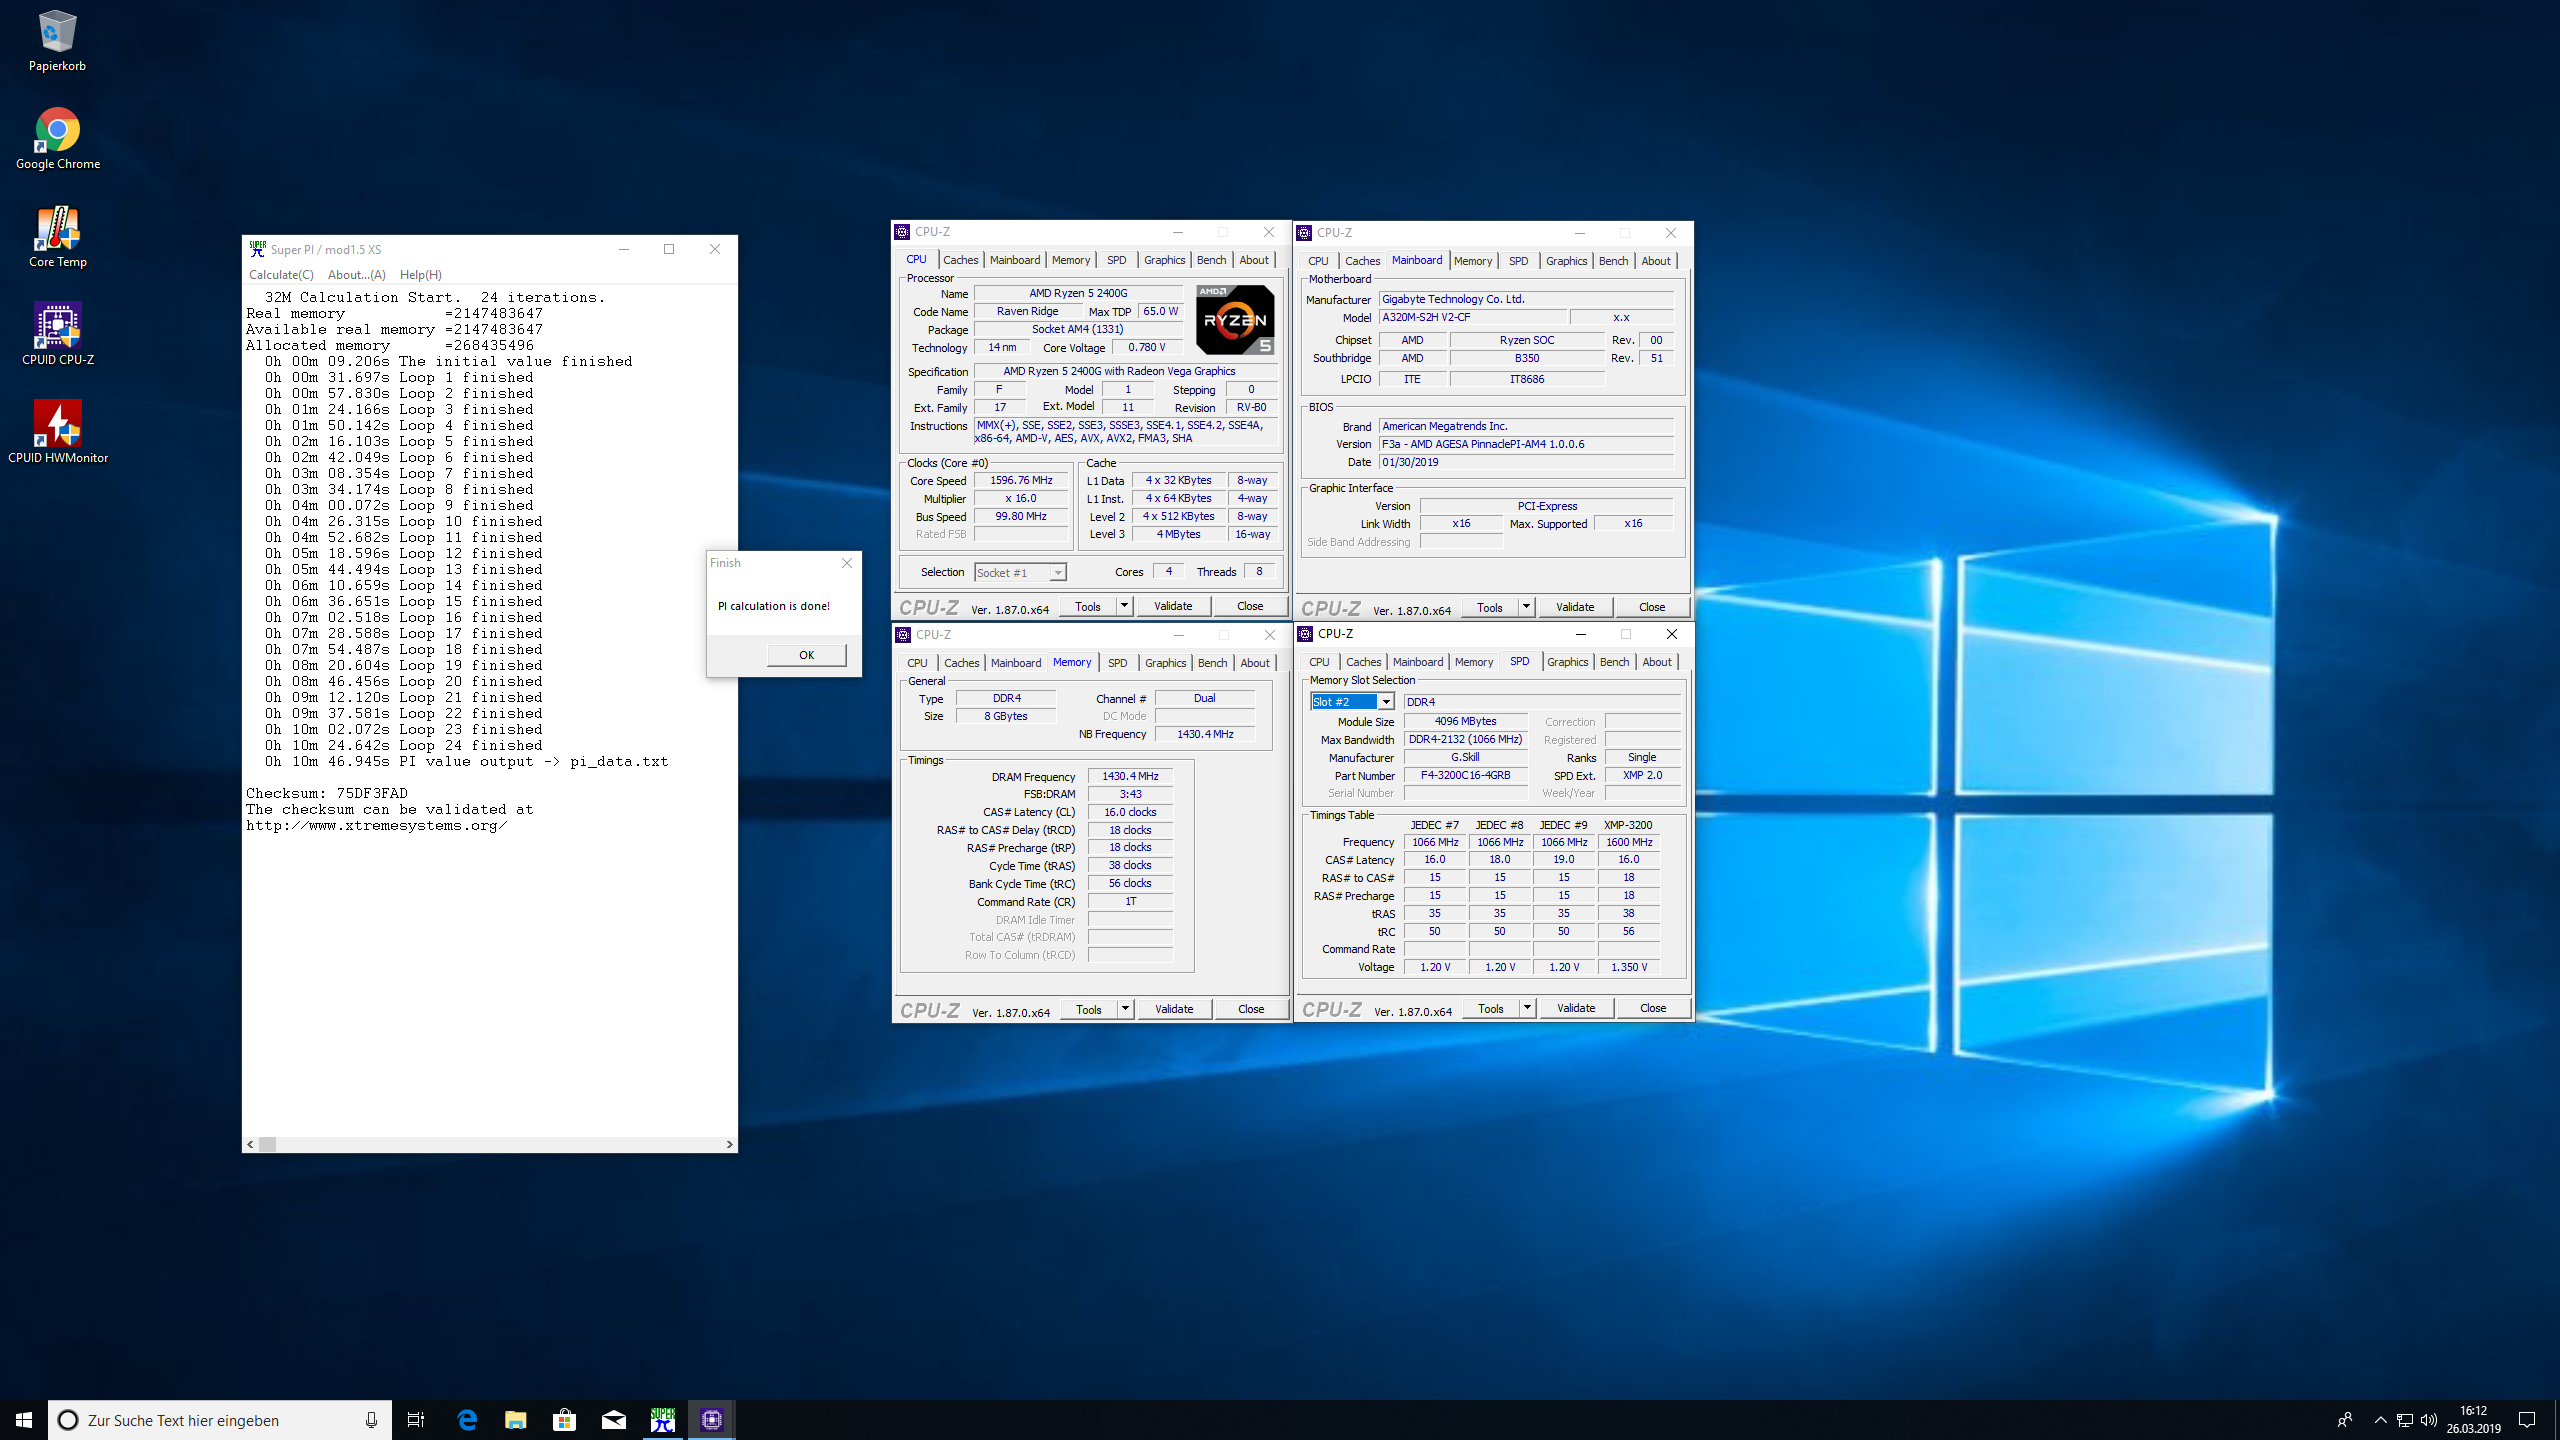Click the Super PI title bar icon
The image size is (2560, 1440).
(257, 249)
